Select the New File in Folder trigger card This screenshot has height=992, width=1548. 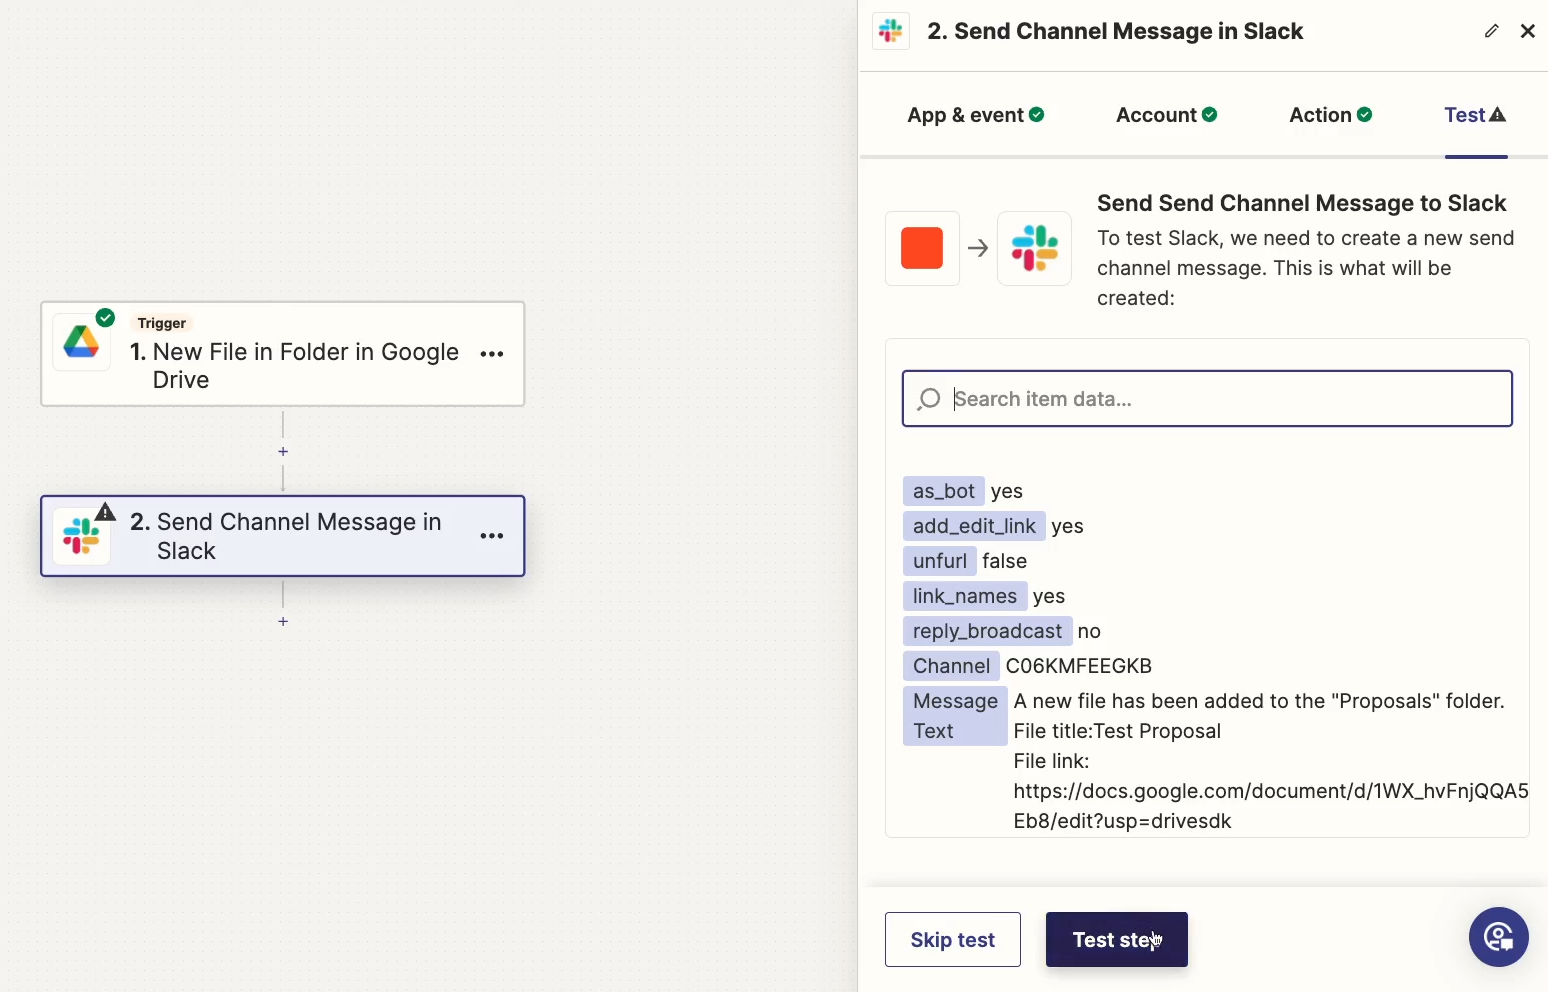pyautogui.click(x=283, y=354)
